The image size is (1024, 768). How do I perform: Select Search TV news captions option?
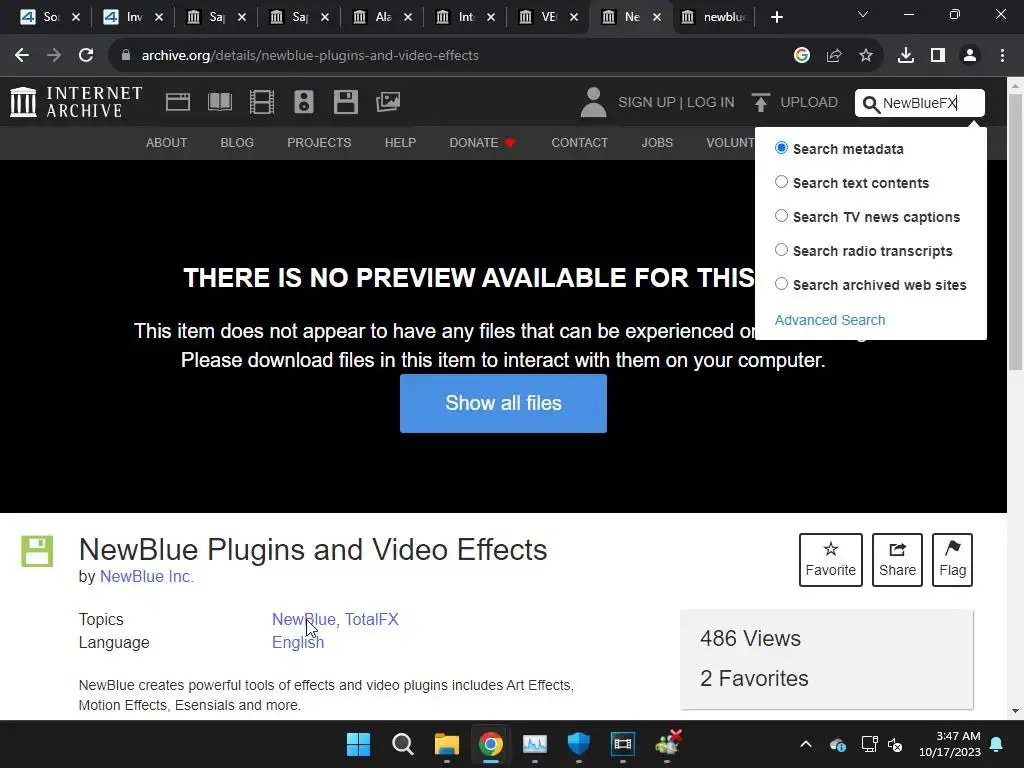tap(781, 216)
